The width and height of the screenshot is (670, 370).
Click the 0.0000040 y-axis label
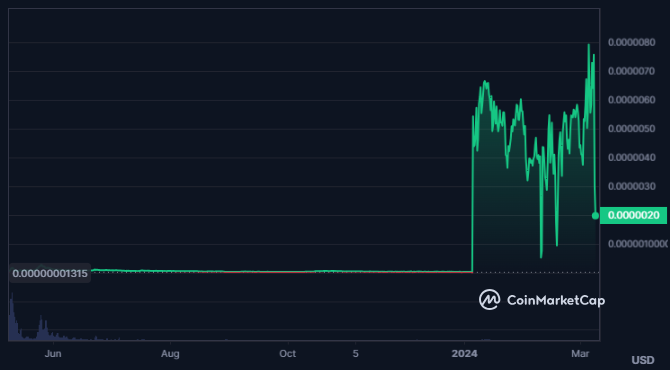[631, 158]
